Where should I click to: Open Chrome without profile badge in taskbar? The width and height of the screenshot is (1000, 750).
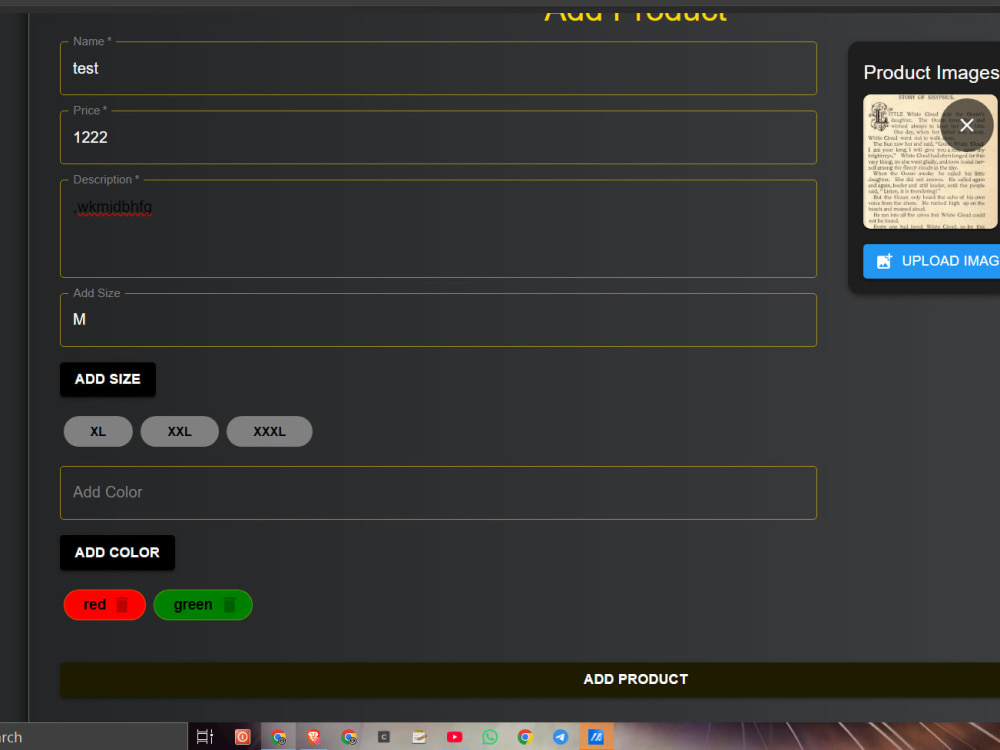(x=525, y=737)
